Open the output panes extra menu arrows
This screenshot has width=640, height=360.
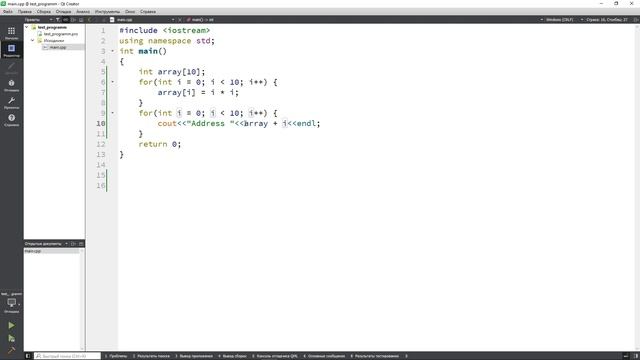[406, 356]
